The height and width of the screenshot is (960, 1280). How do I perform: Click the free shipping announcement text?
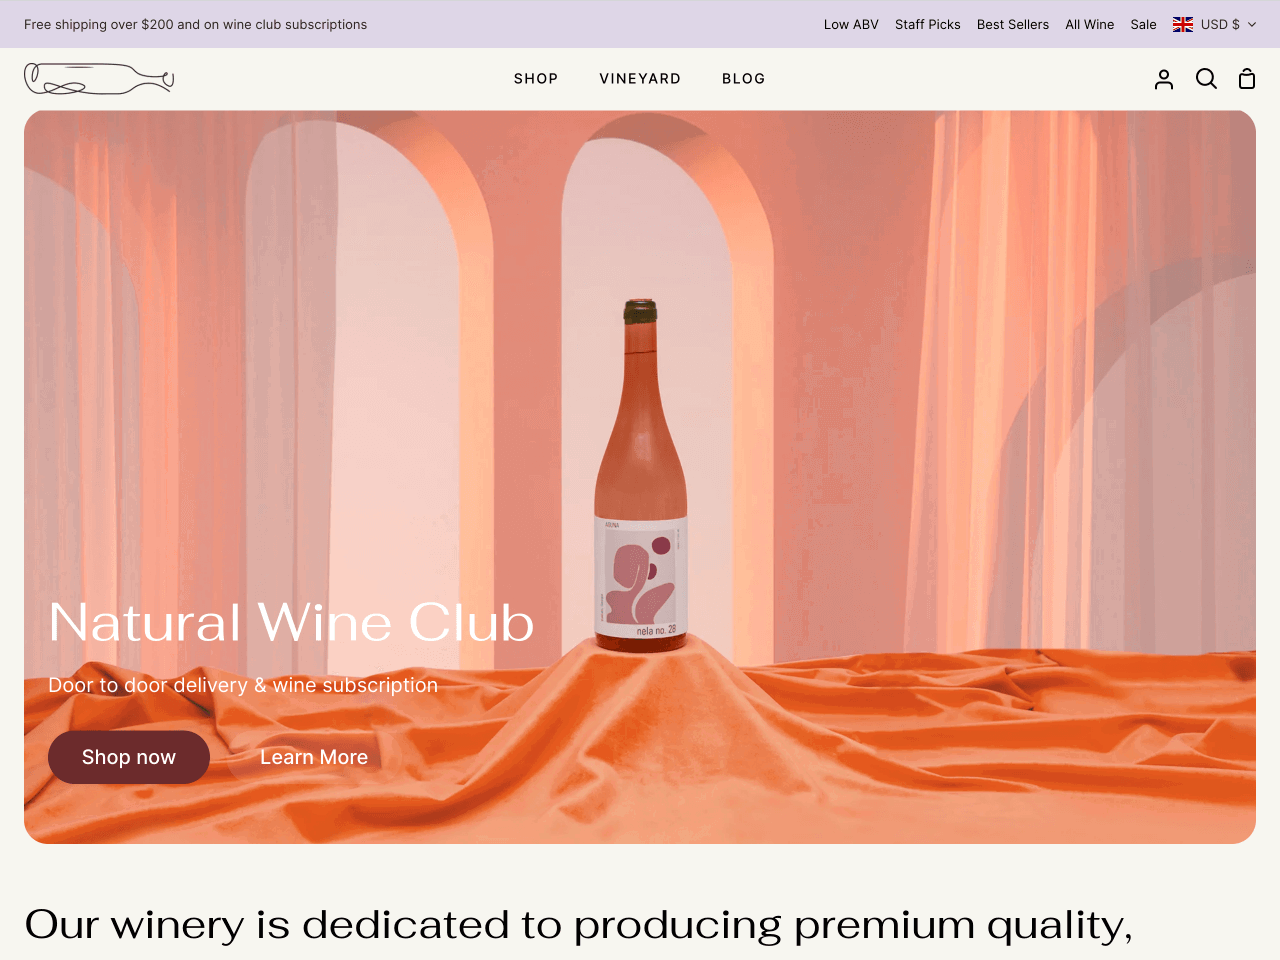195,24
